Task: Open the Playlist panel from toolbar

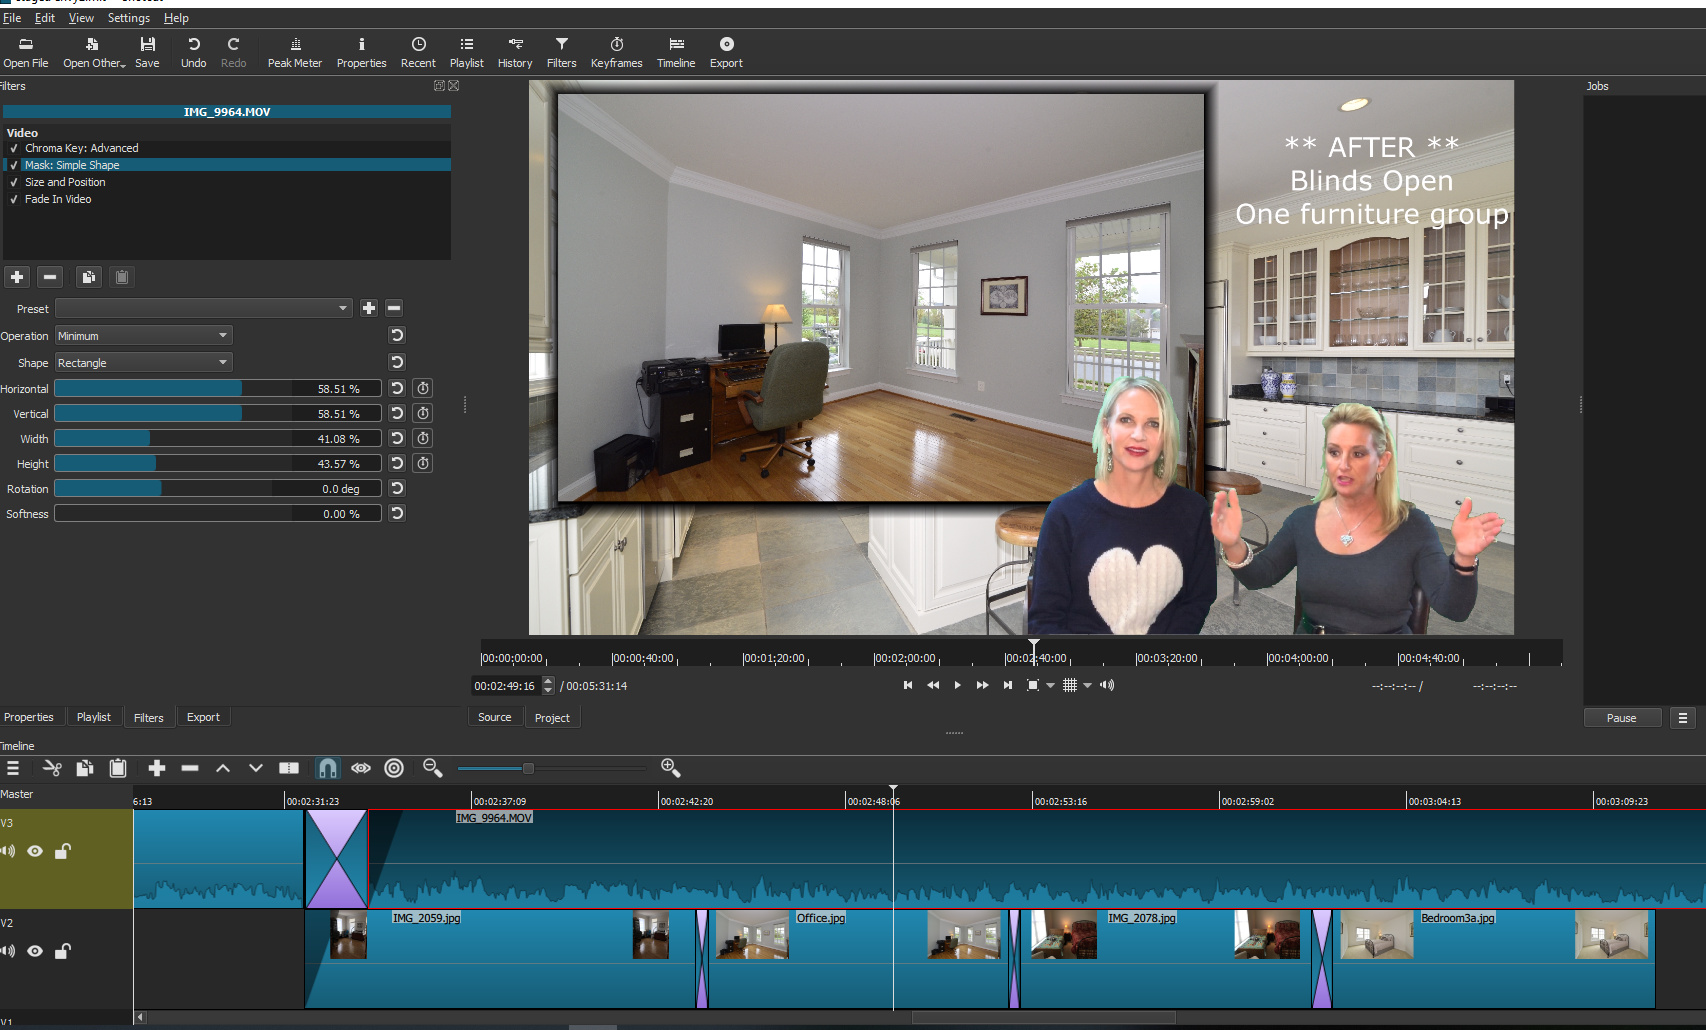Action: click(466, 52)
